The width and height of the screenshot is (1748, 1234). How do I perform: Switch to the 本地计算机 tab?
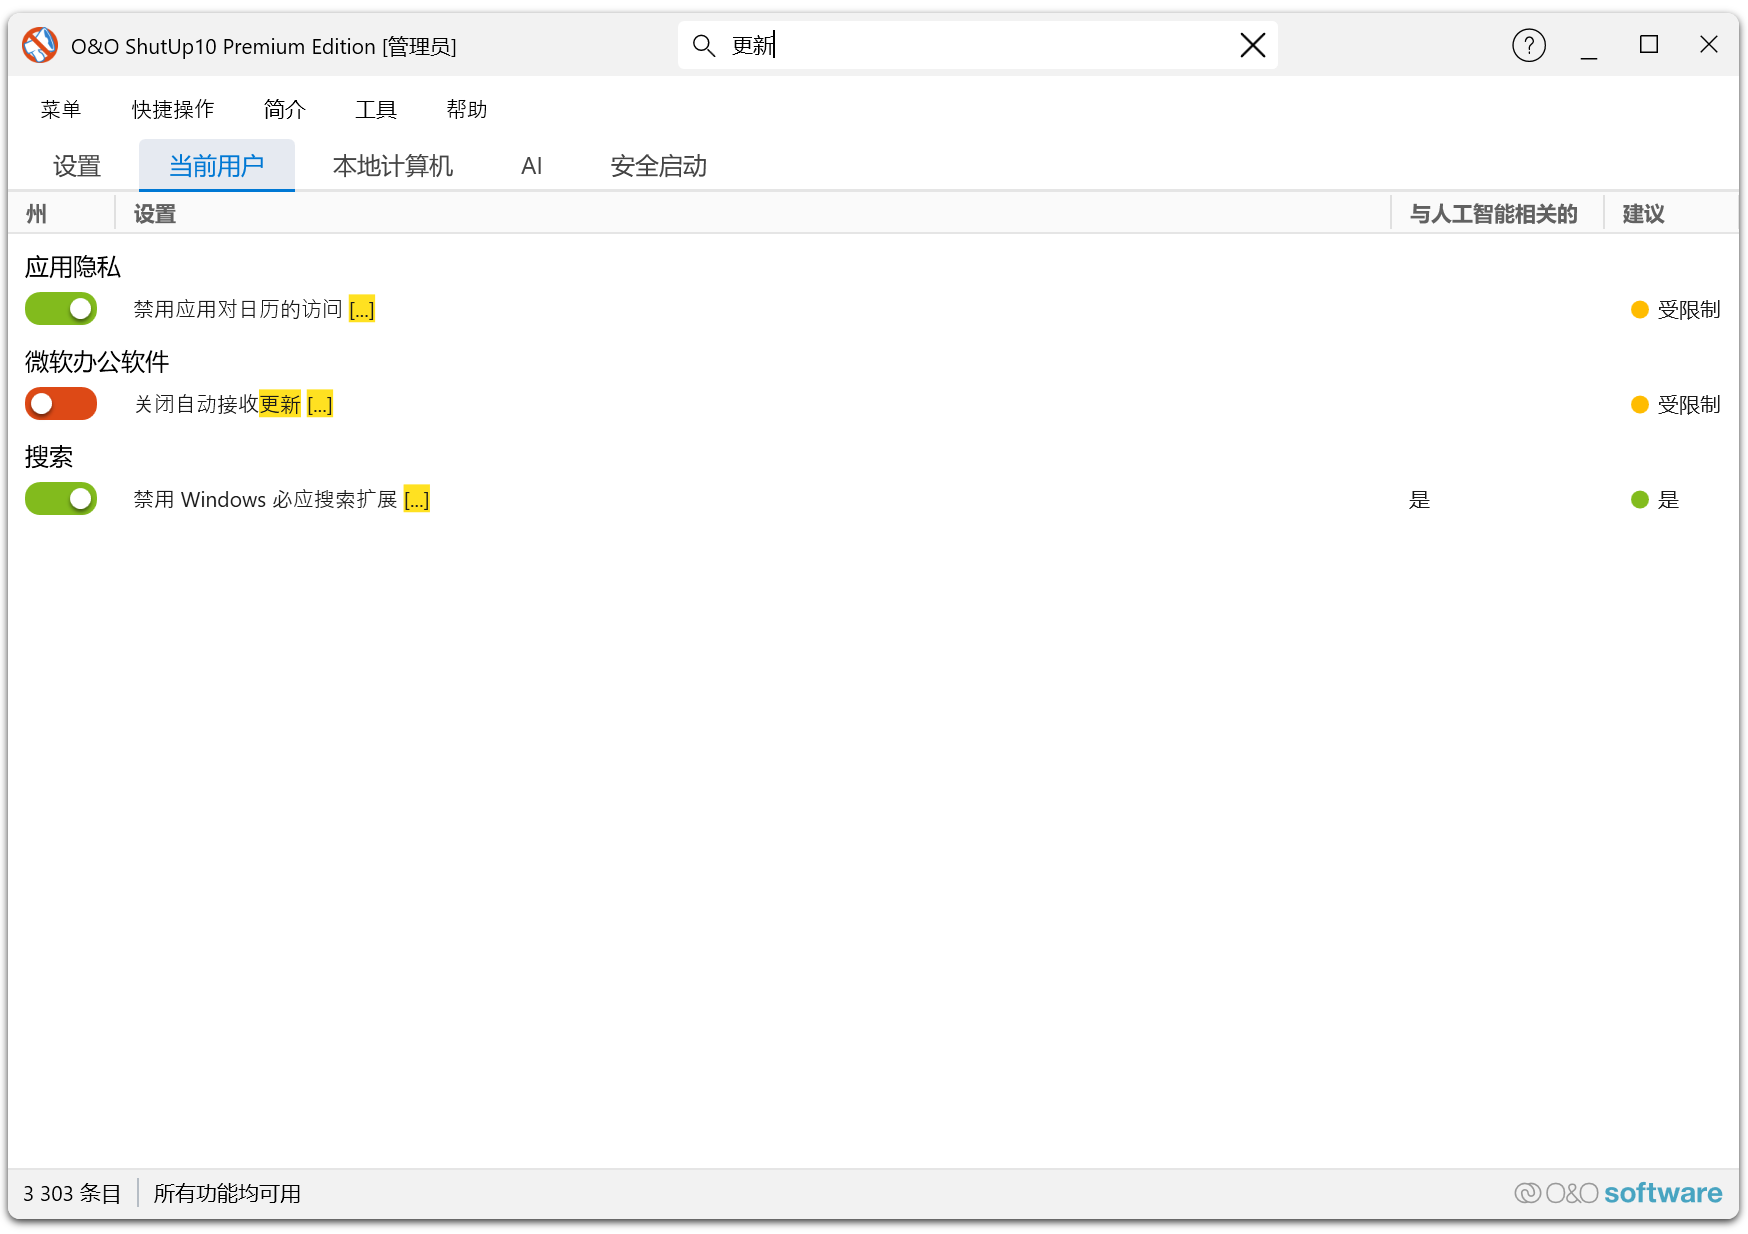(x=393, y=166)
